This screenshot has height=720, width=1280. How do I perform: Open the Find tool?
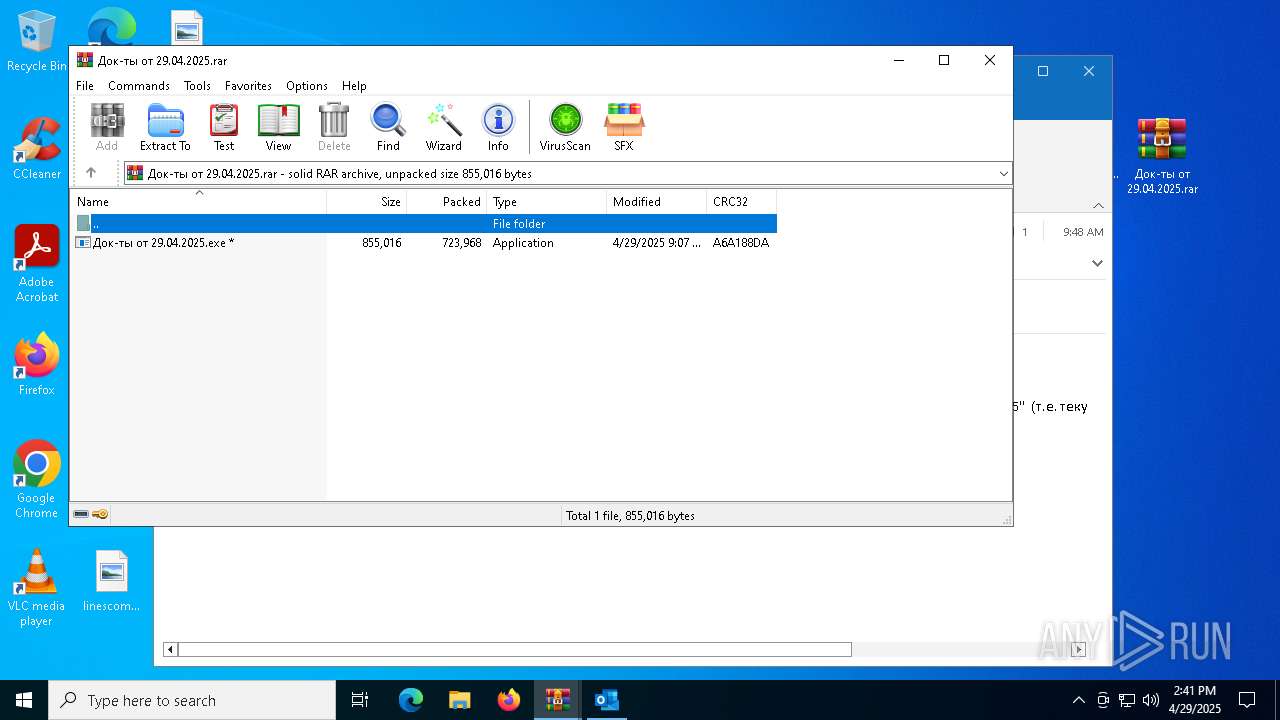pyautogui.click(x=388, y=127)
